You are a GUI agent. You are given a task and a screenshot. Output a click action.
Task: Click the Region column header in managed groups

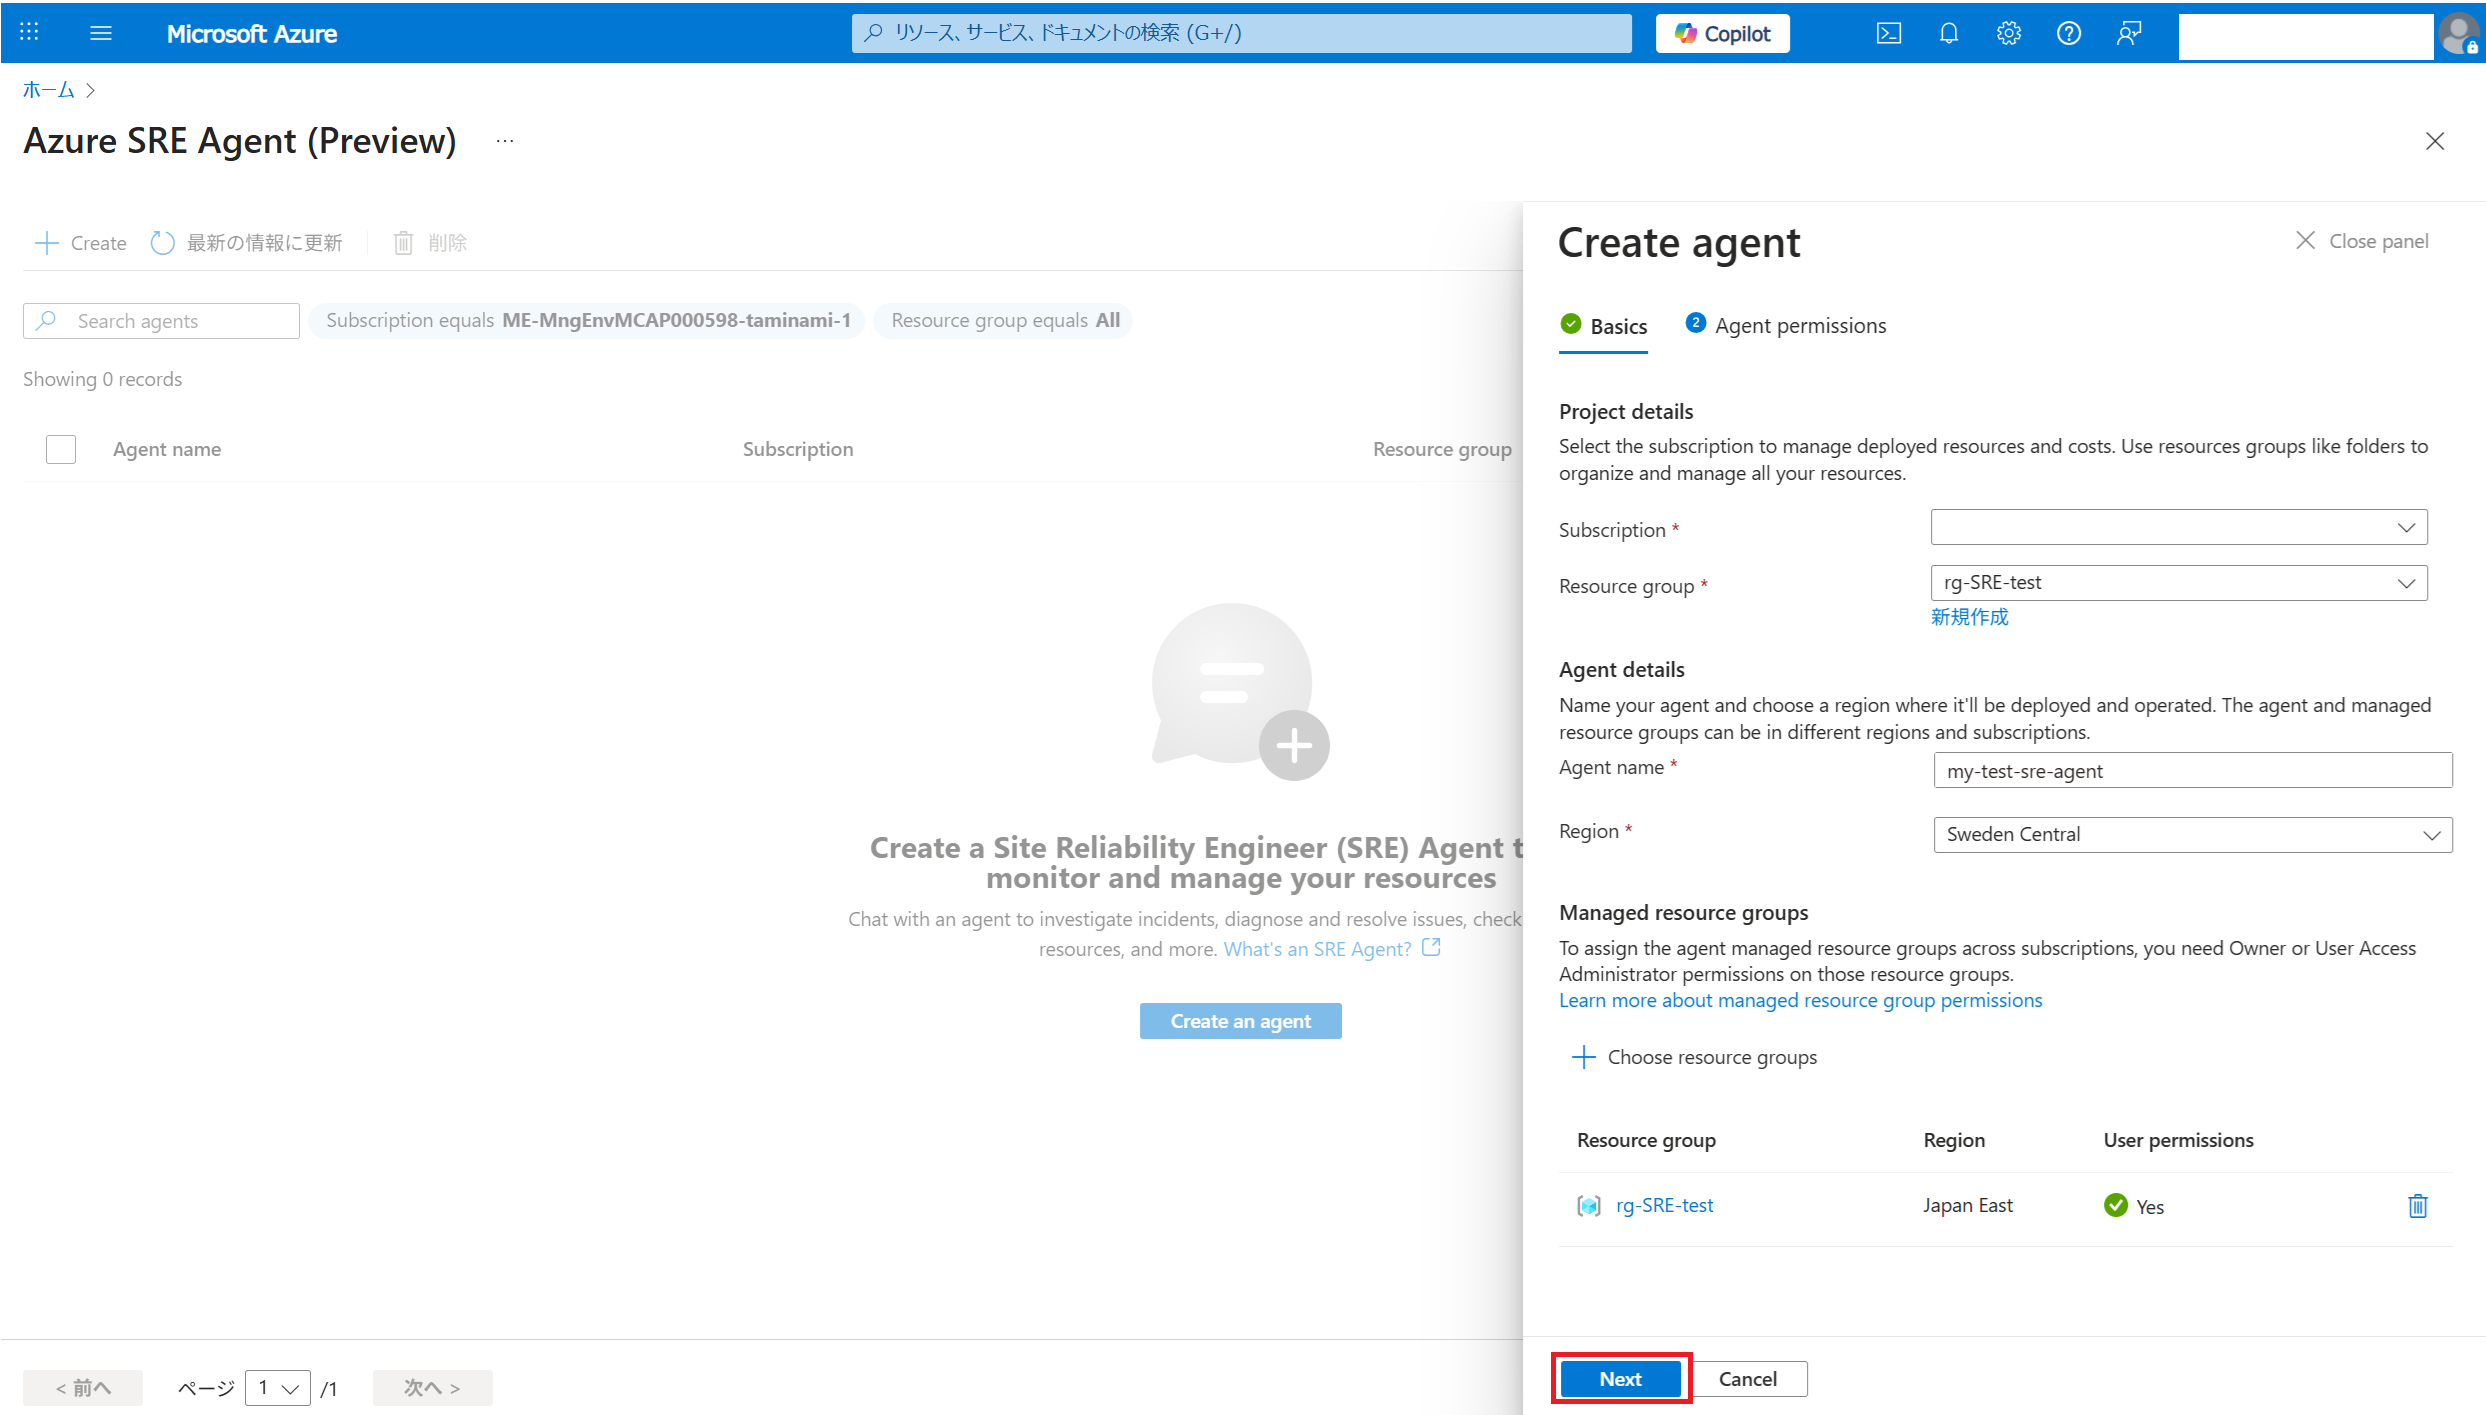coord(1954,1140)
